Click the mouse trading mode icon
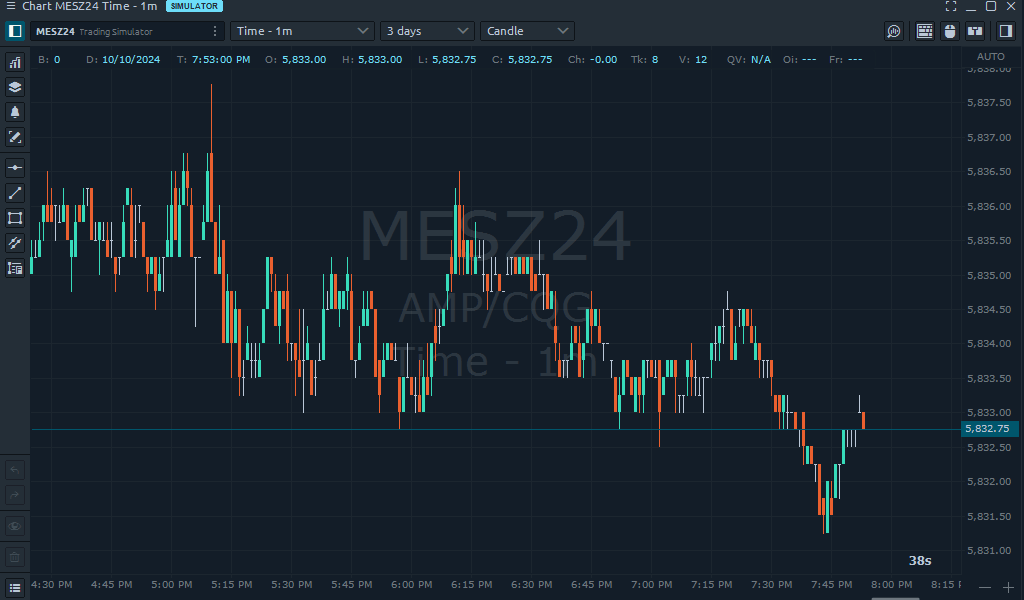The width and height of the screenshot is (1024, 600). (950, 31)
